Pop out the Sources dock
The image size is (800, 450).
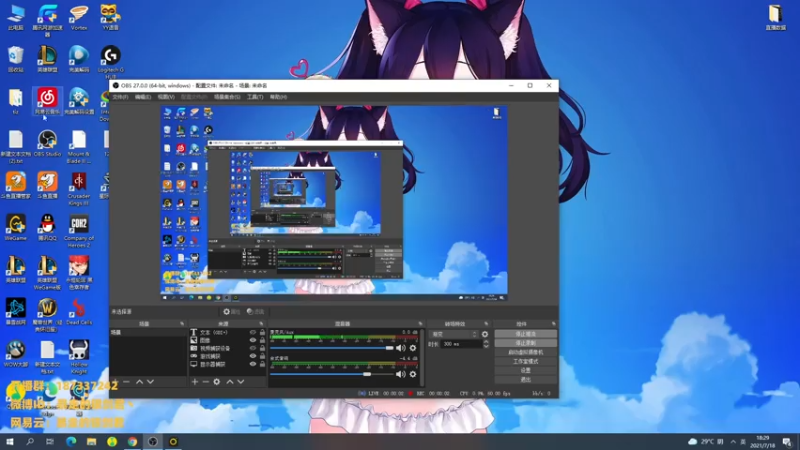(261, 323)
